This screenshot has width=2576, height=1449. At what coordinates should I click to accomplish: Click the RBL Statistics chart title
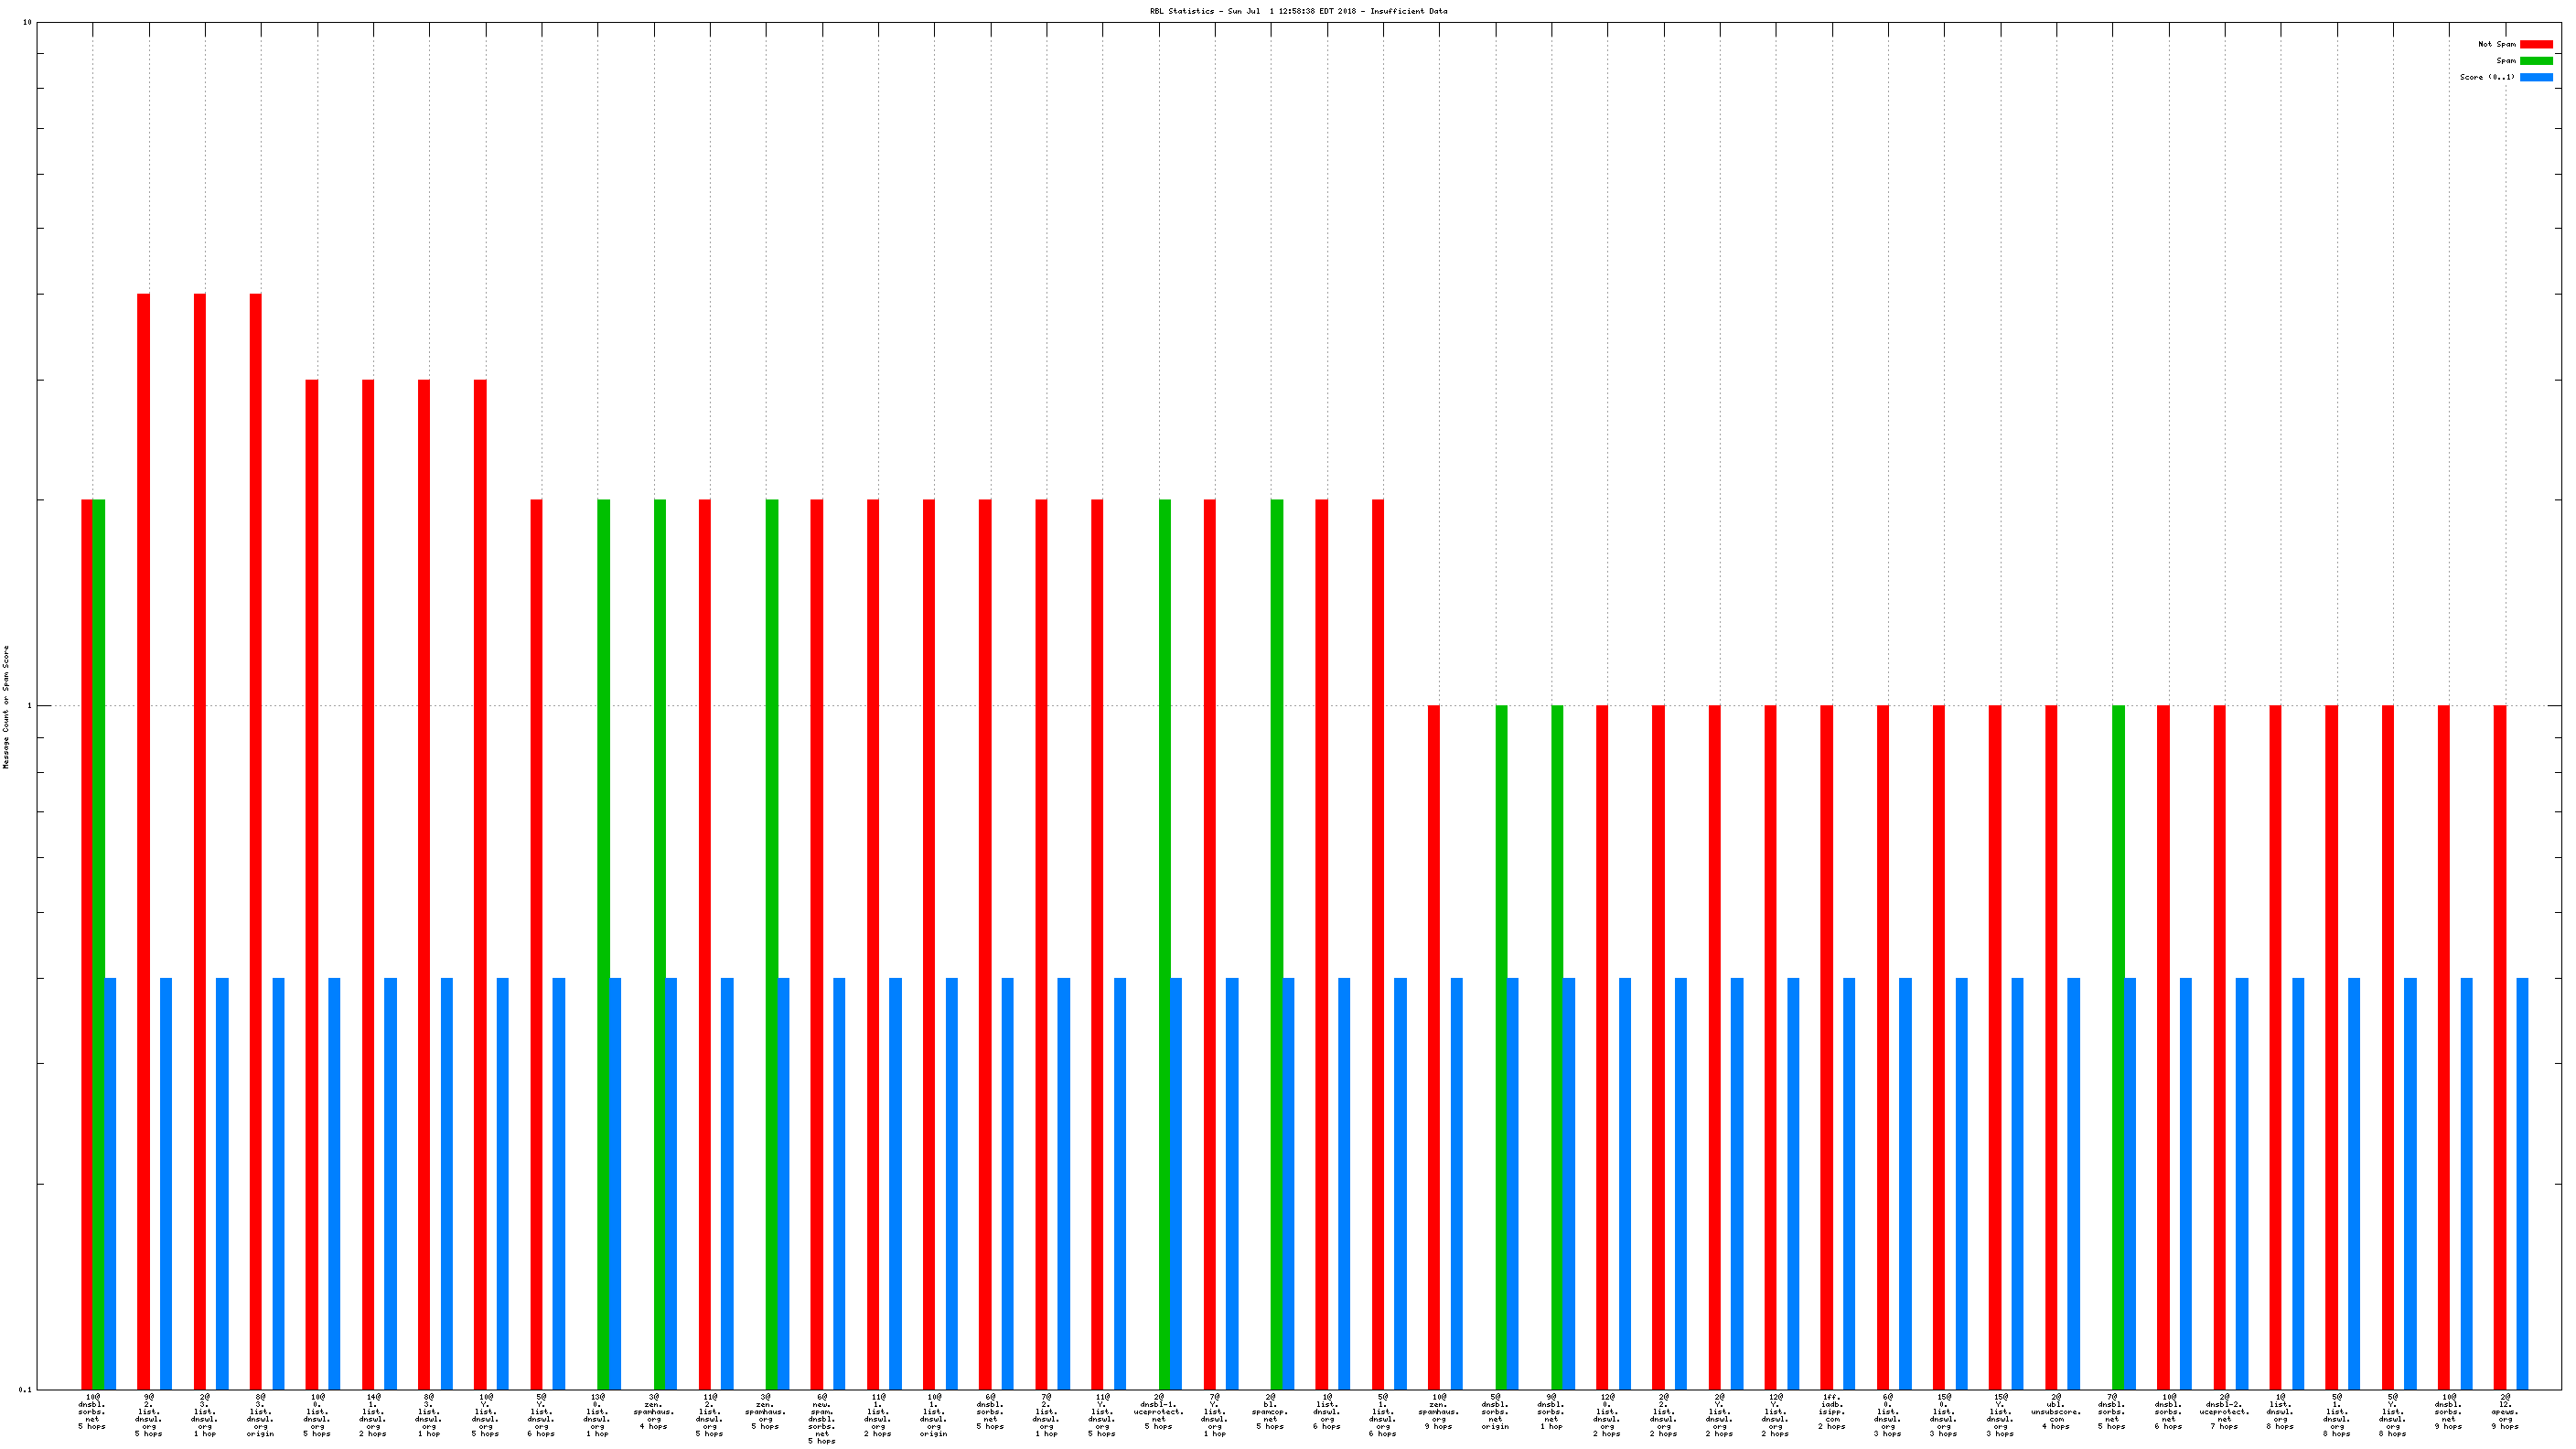tap(1298, 11)
